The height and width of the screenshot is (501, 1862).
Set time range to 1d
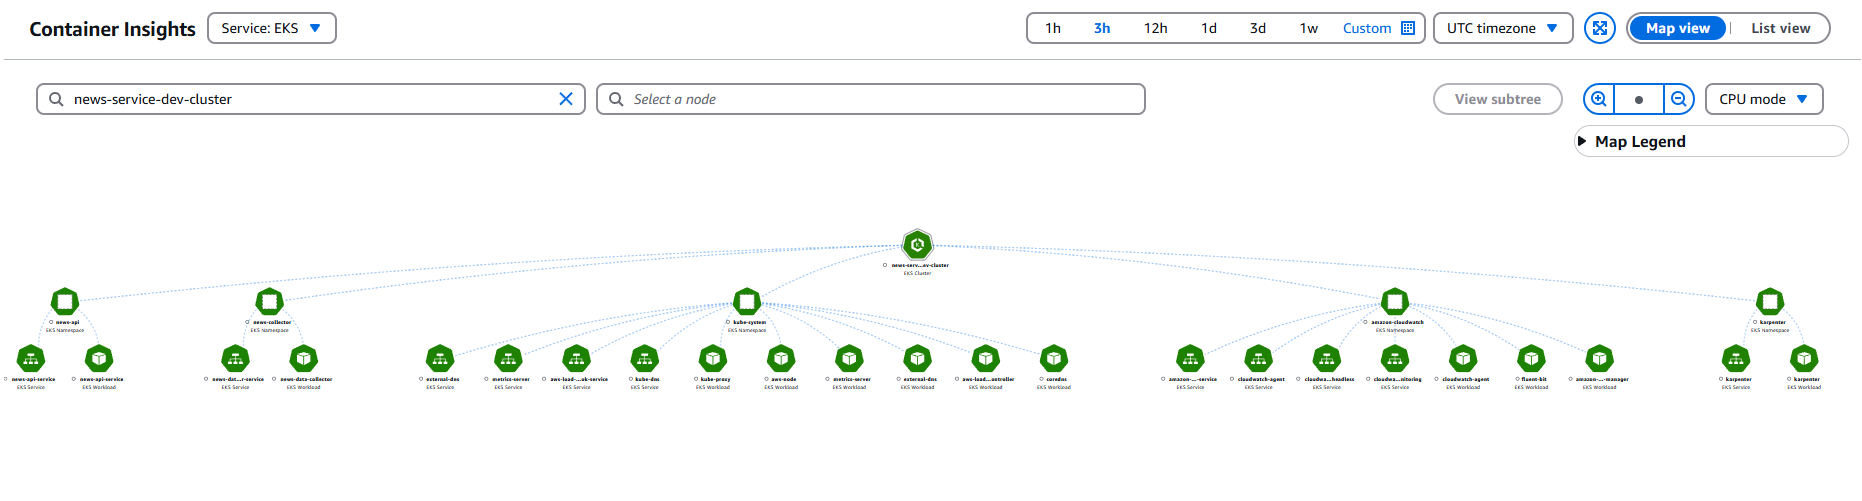click(x=1209, y=28)
